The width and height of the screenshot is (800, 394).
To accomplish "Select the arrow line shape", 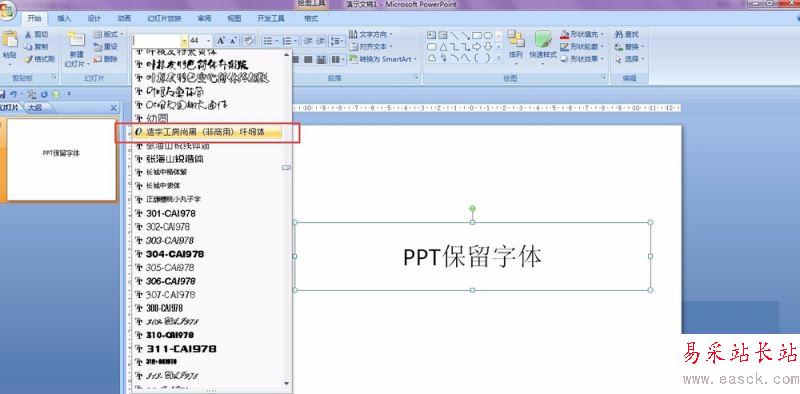I will (x=465, y=35).
